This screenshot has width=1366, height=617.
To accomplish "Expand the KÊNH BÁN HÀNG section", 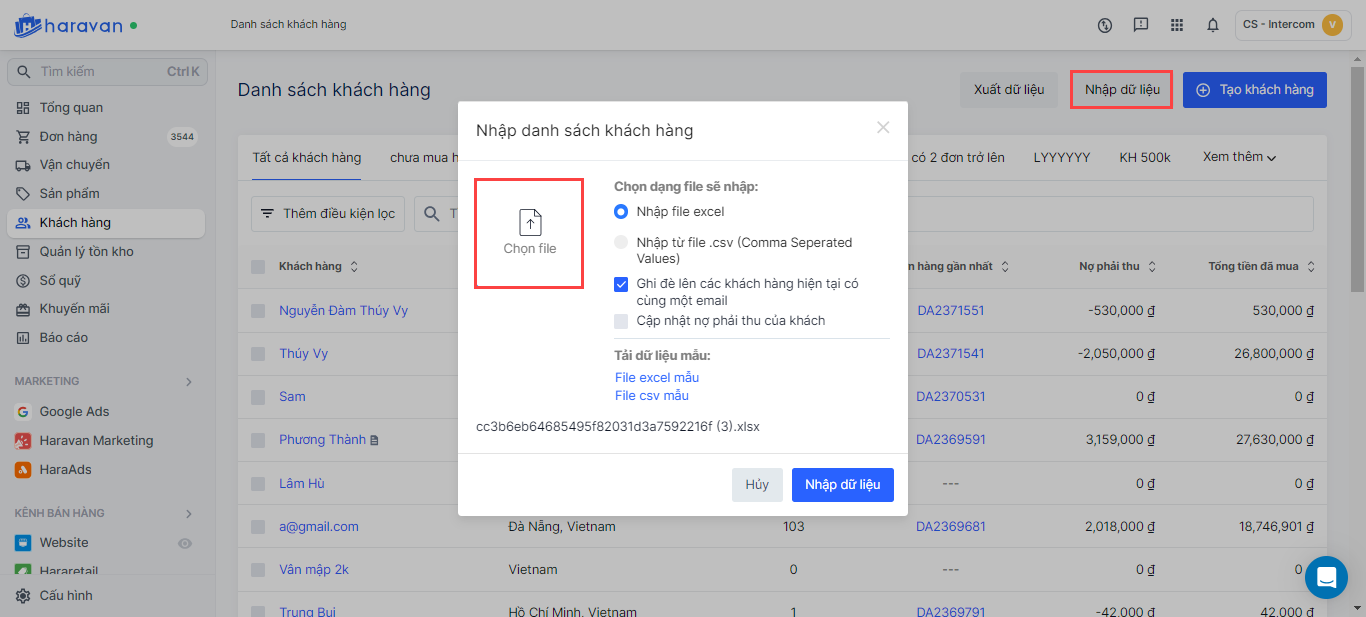I will 189,514.
